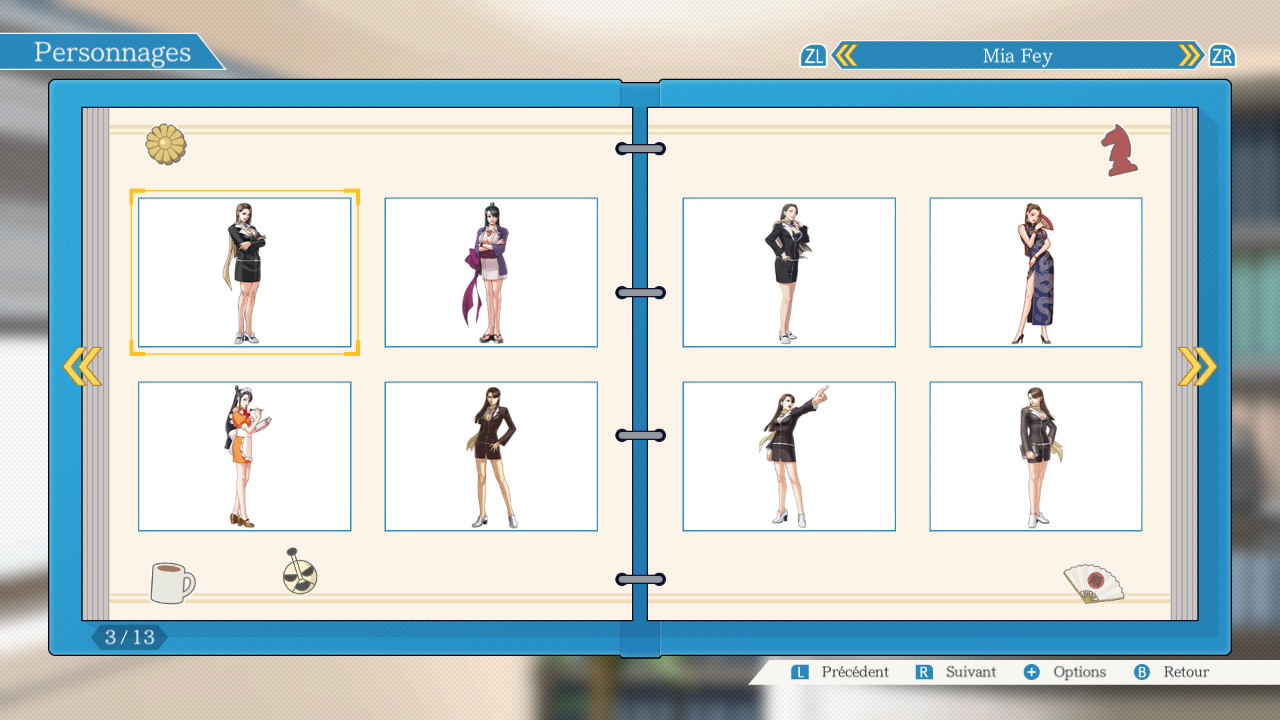Screen dimensions: 1280x720
Task: Open the purple kimono character artwork
Action: click(x=491, y=272)
